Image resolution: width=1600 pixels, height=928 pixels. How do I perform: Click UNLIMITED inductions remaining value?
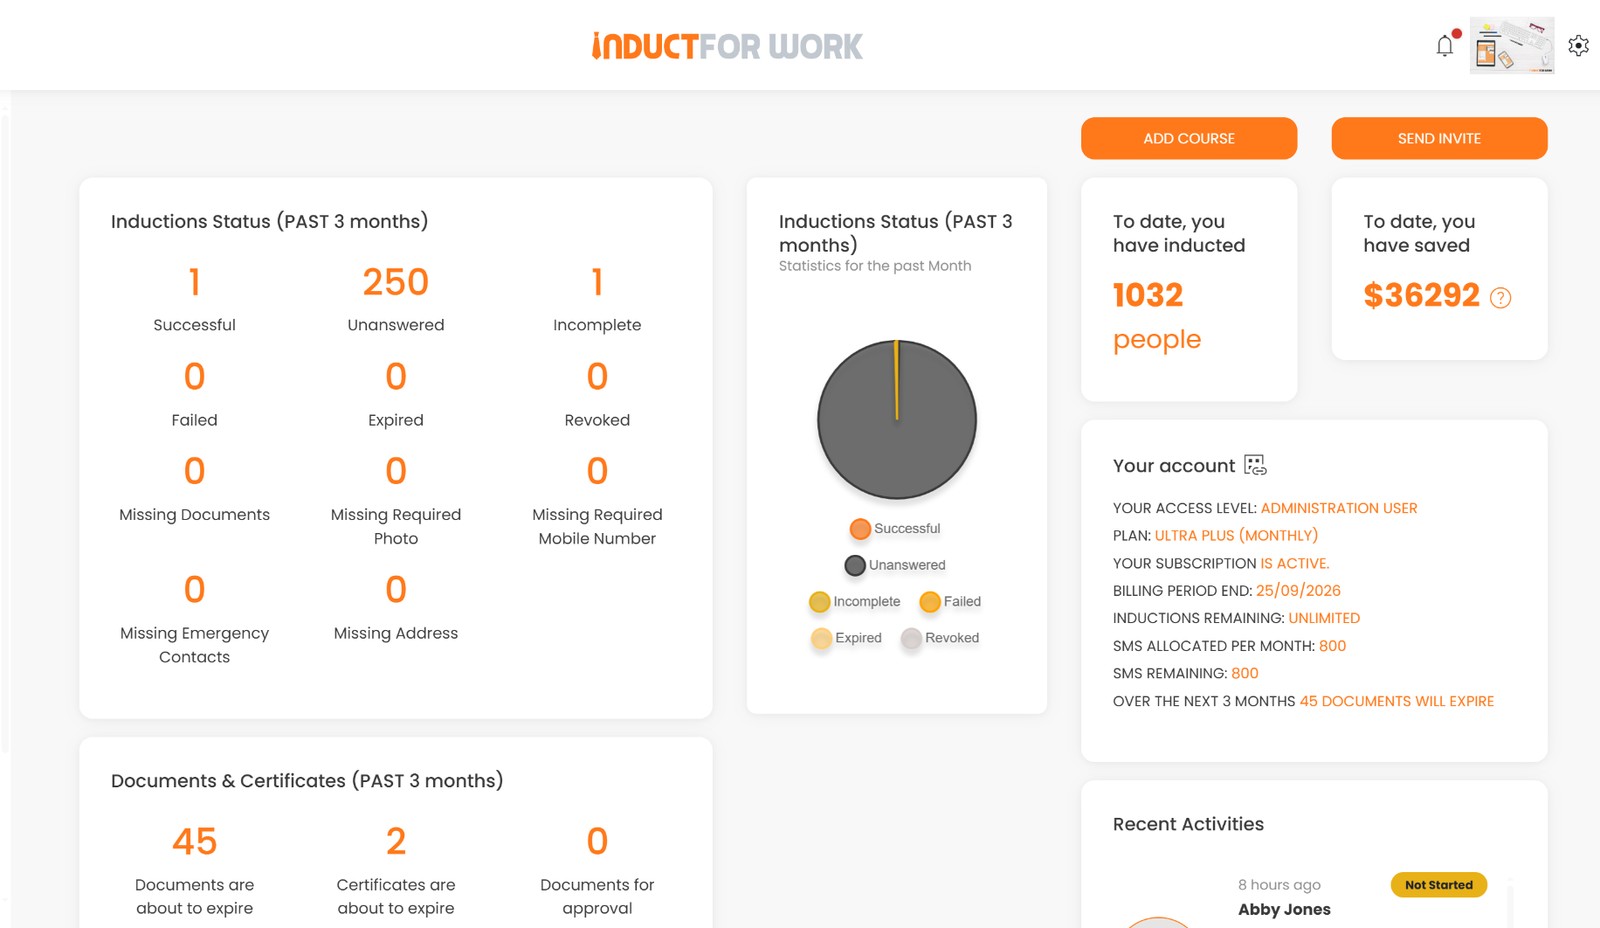click(1324, 619)
